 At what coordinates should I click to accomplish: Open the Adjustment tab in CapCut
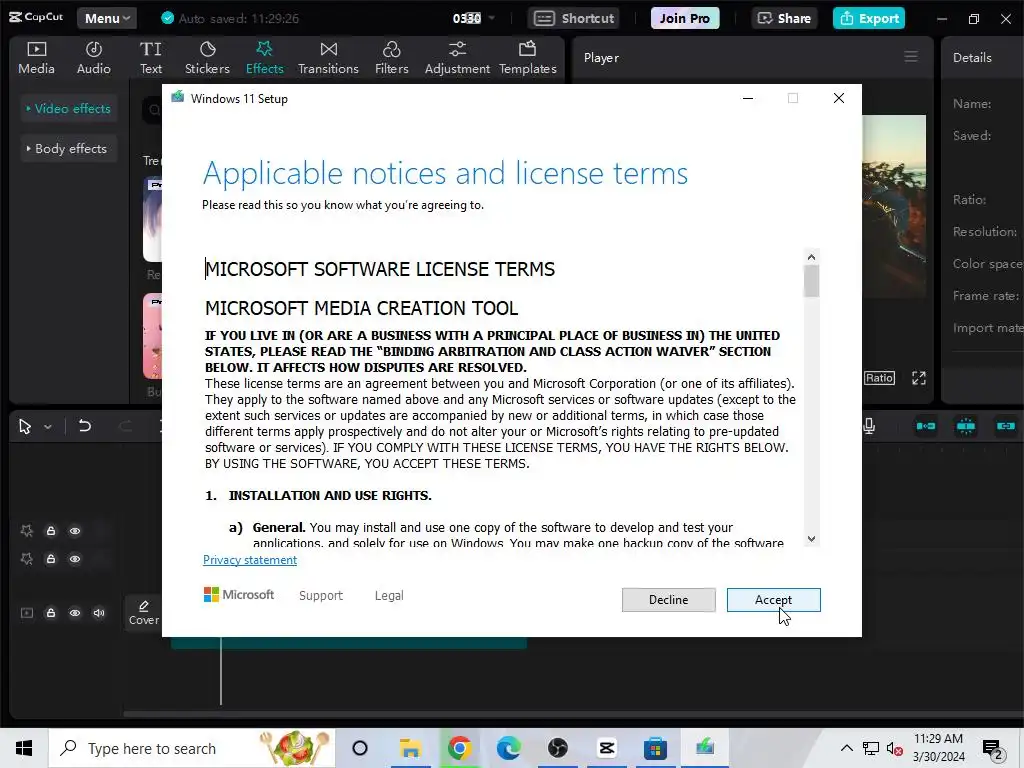457,58
